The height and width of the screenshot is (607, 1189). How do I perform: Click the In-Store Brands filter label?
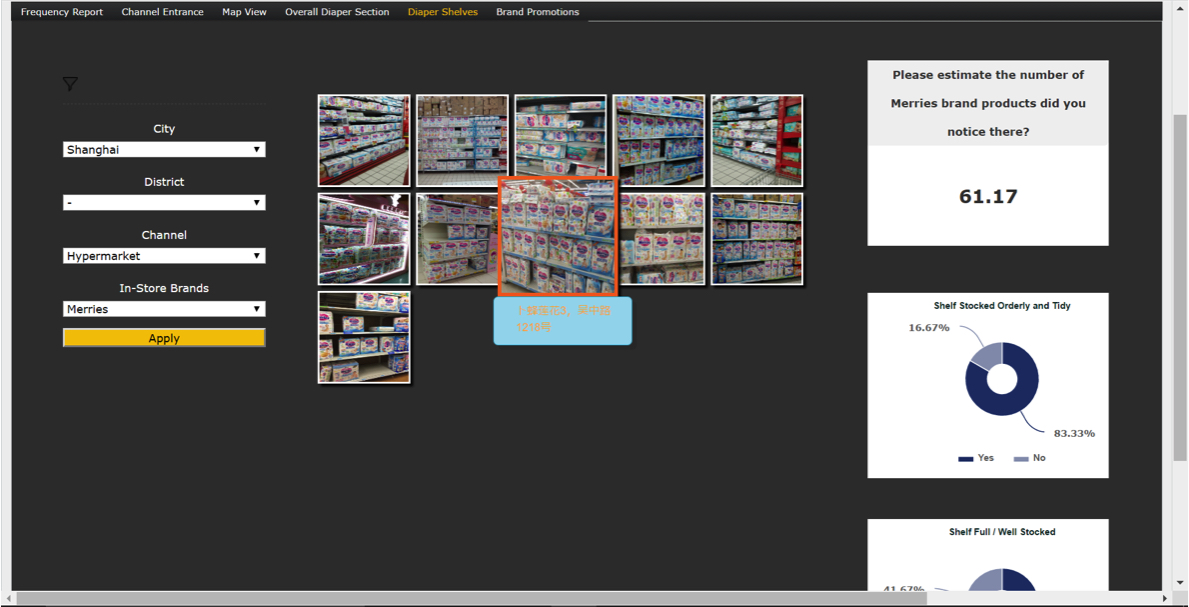click(164, 288)
